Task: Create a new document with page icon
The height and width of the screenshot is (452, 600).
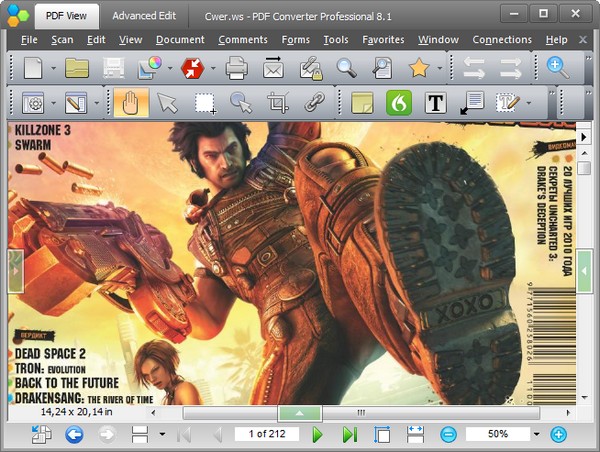Action: (x=33, y=68)
